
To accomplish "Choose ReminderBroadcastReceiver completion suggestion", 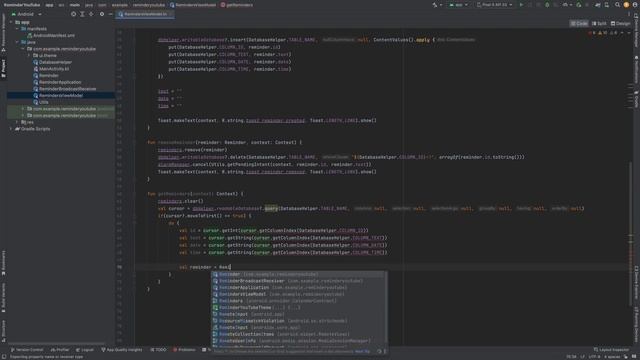I will [x=299, y=281].
